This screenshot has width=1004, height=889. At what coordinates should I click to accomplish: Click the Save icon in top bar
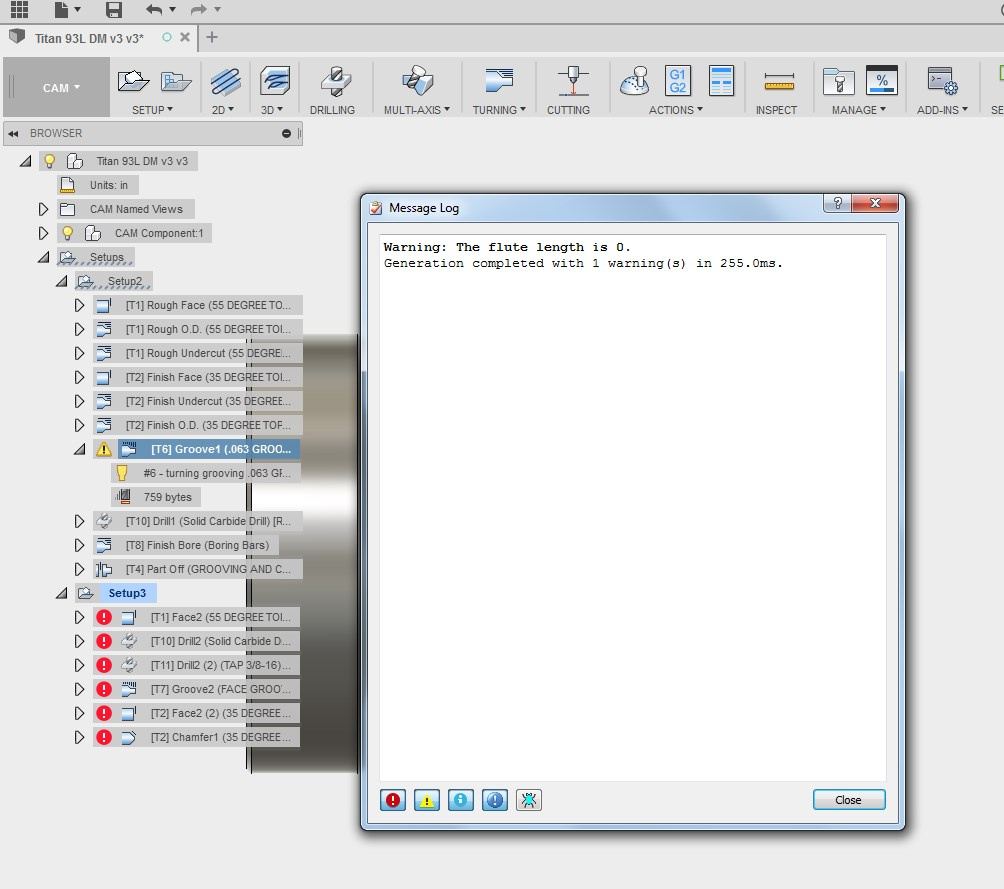[x=114, y=10]
